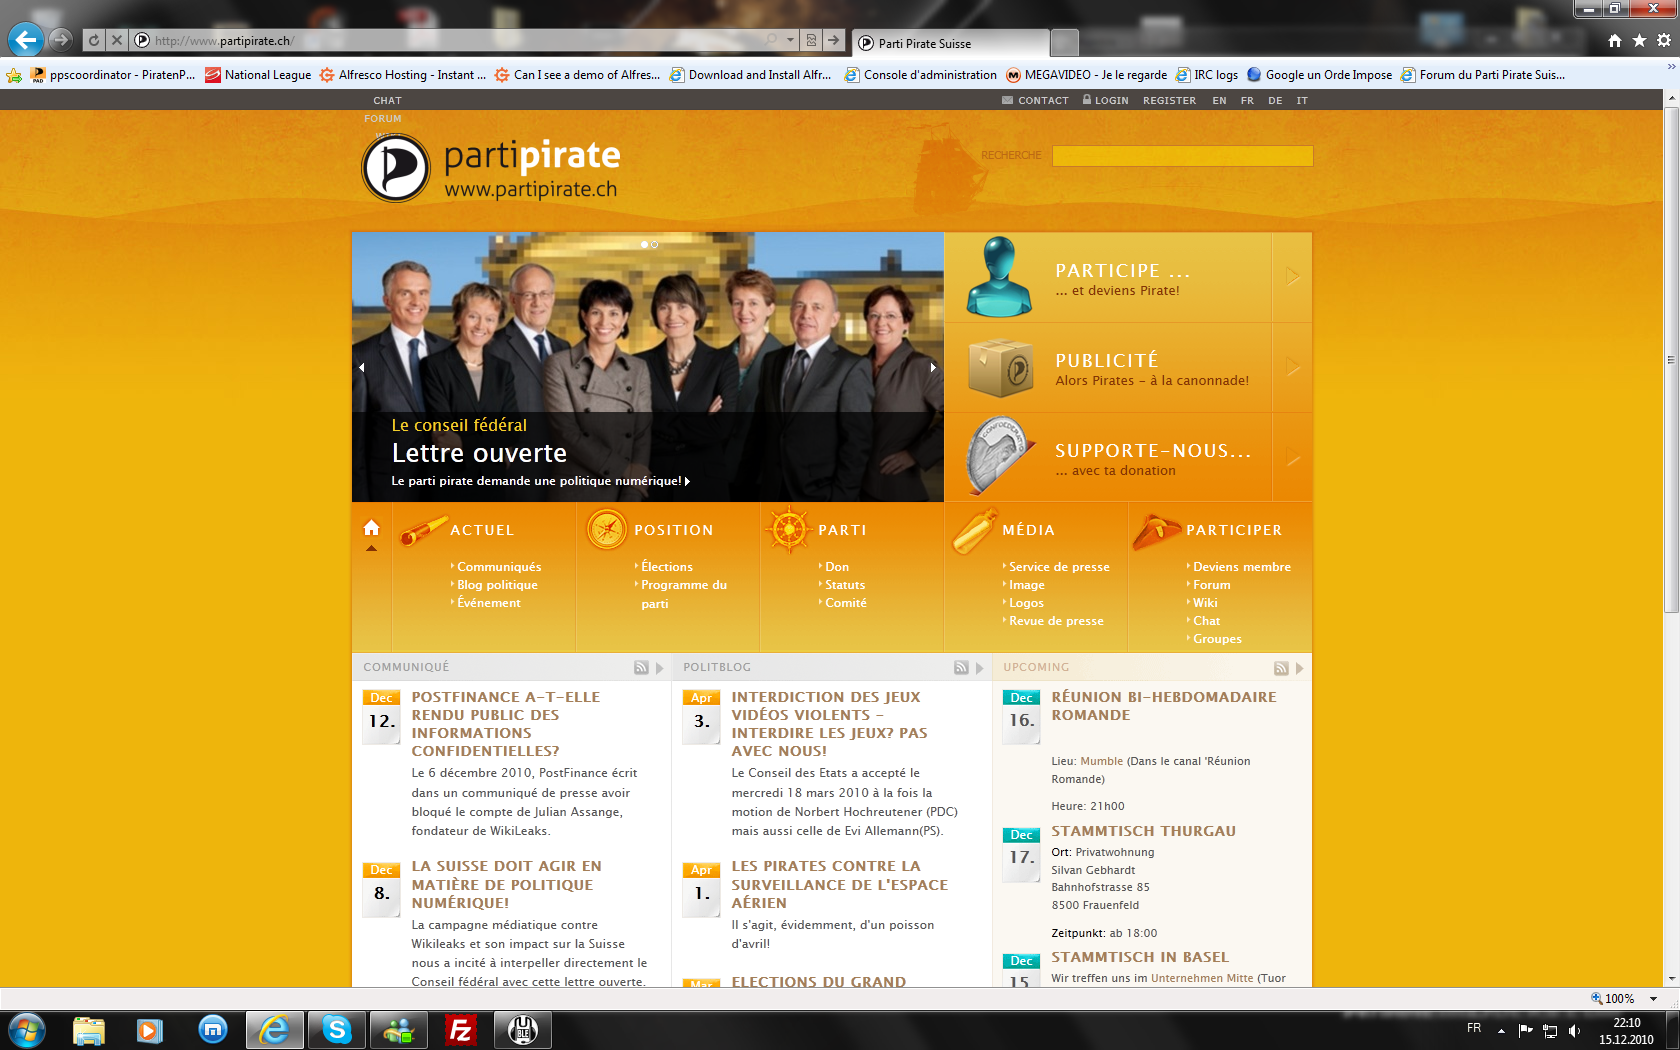Click the Recherche search input field
Screen dimensions: 1680x1050
tap(1182, 156)
